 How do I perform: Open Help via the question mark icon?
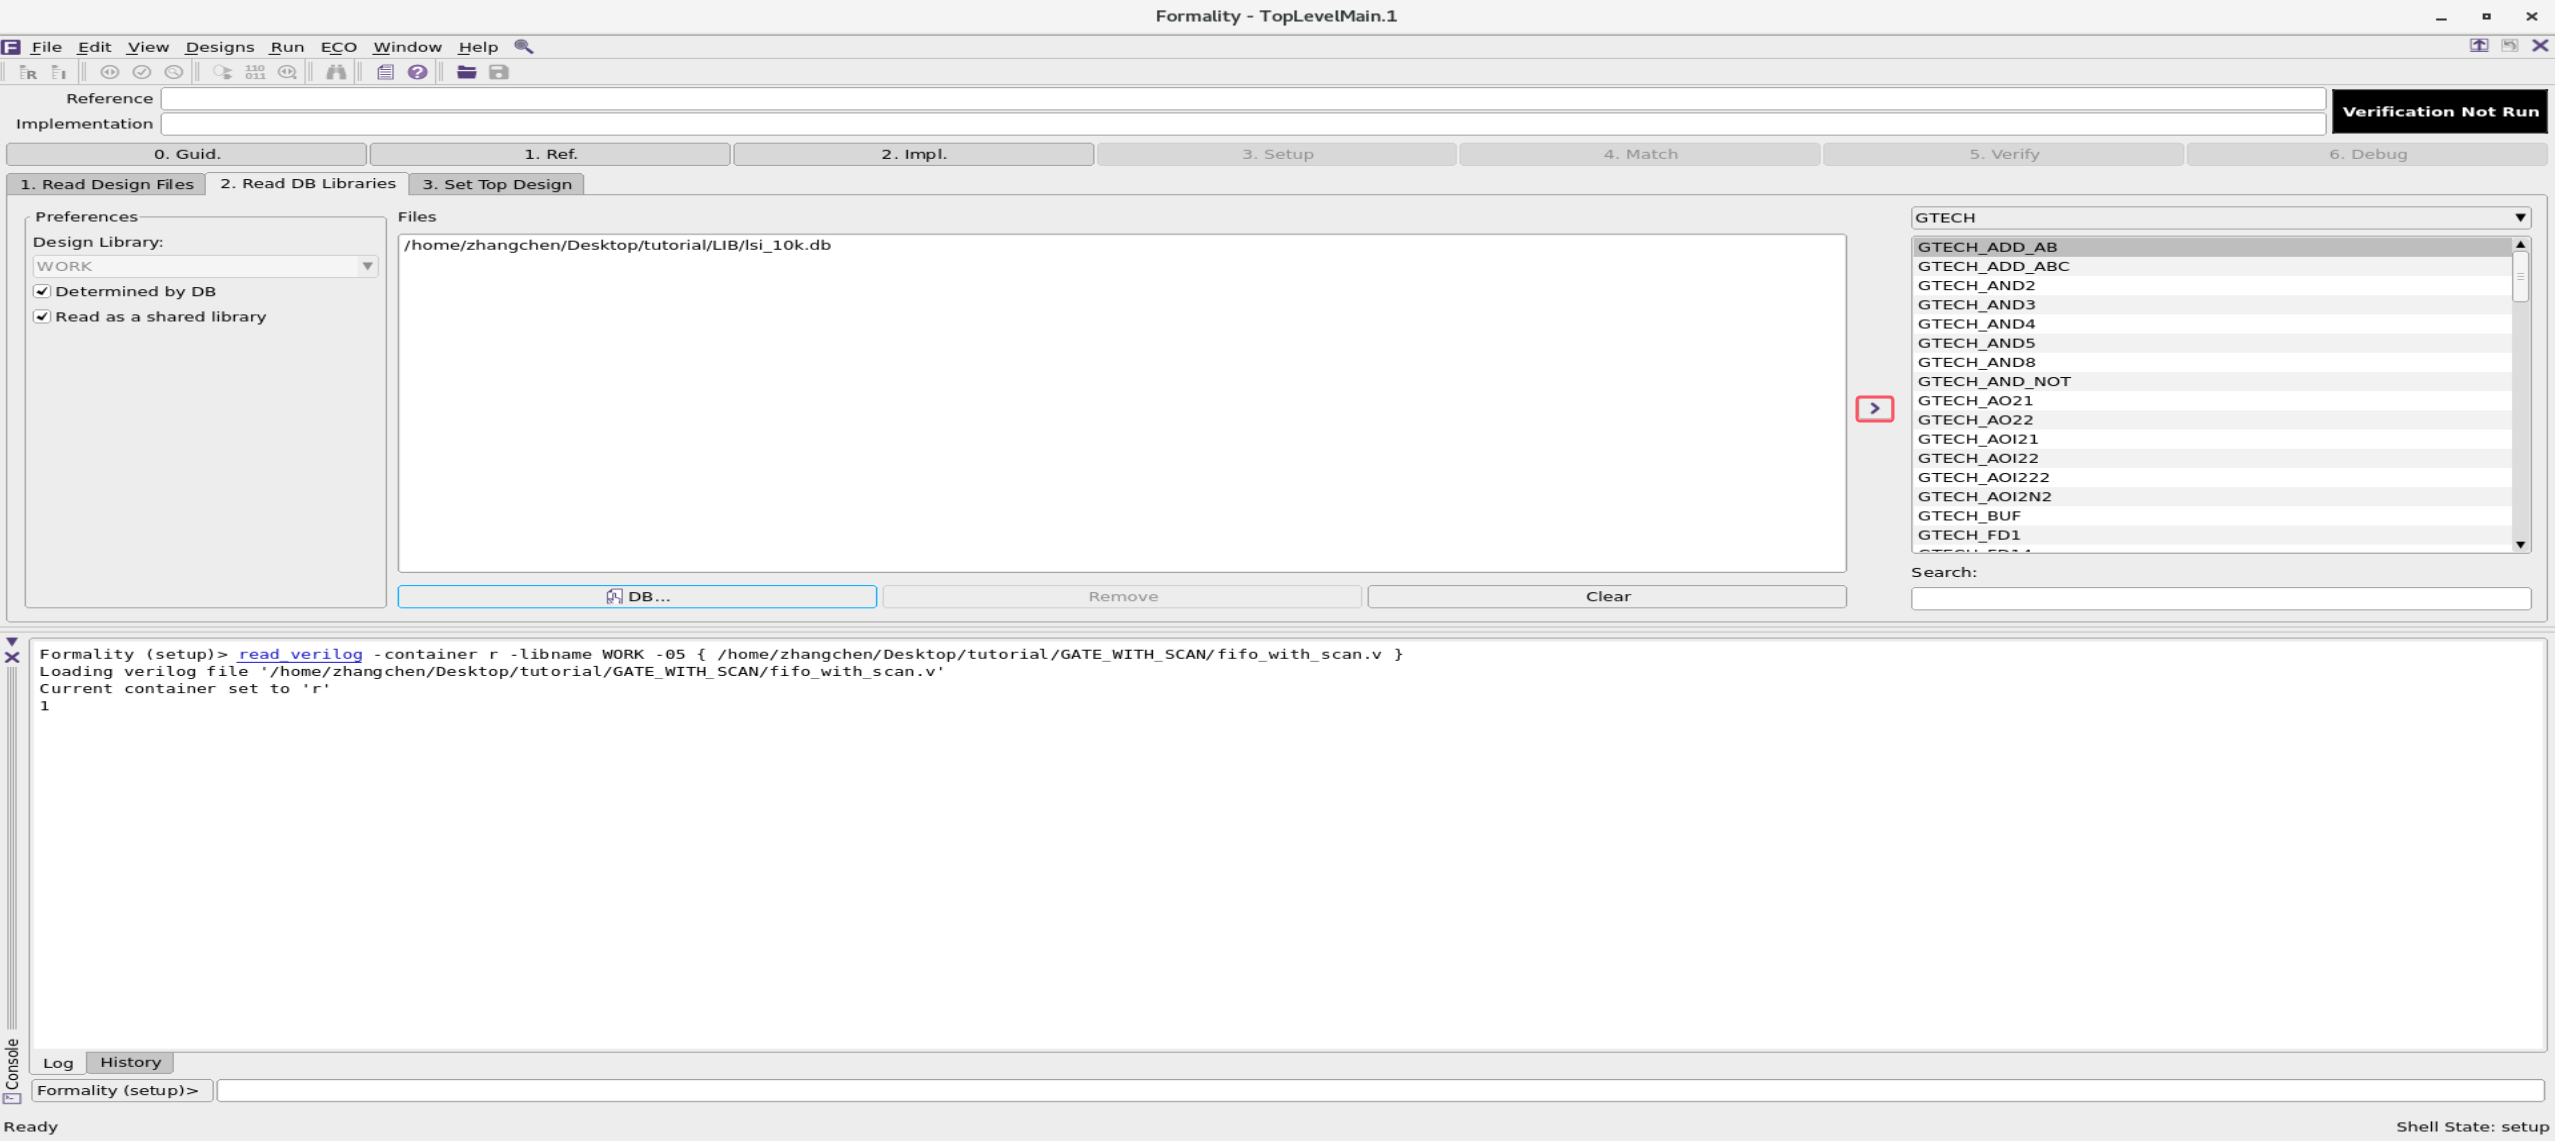click(418, 72)
